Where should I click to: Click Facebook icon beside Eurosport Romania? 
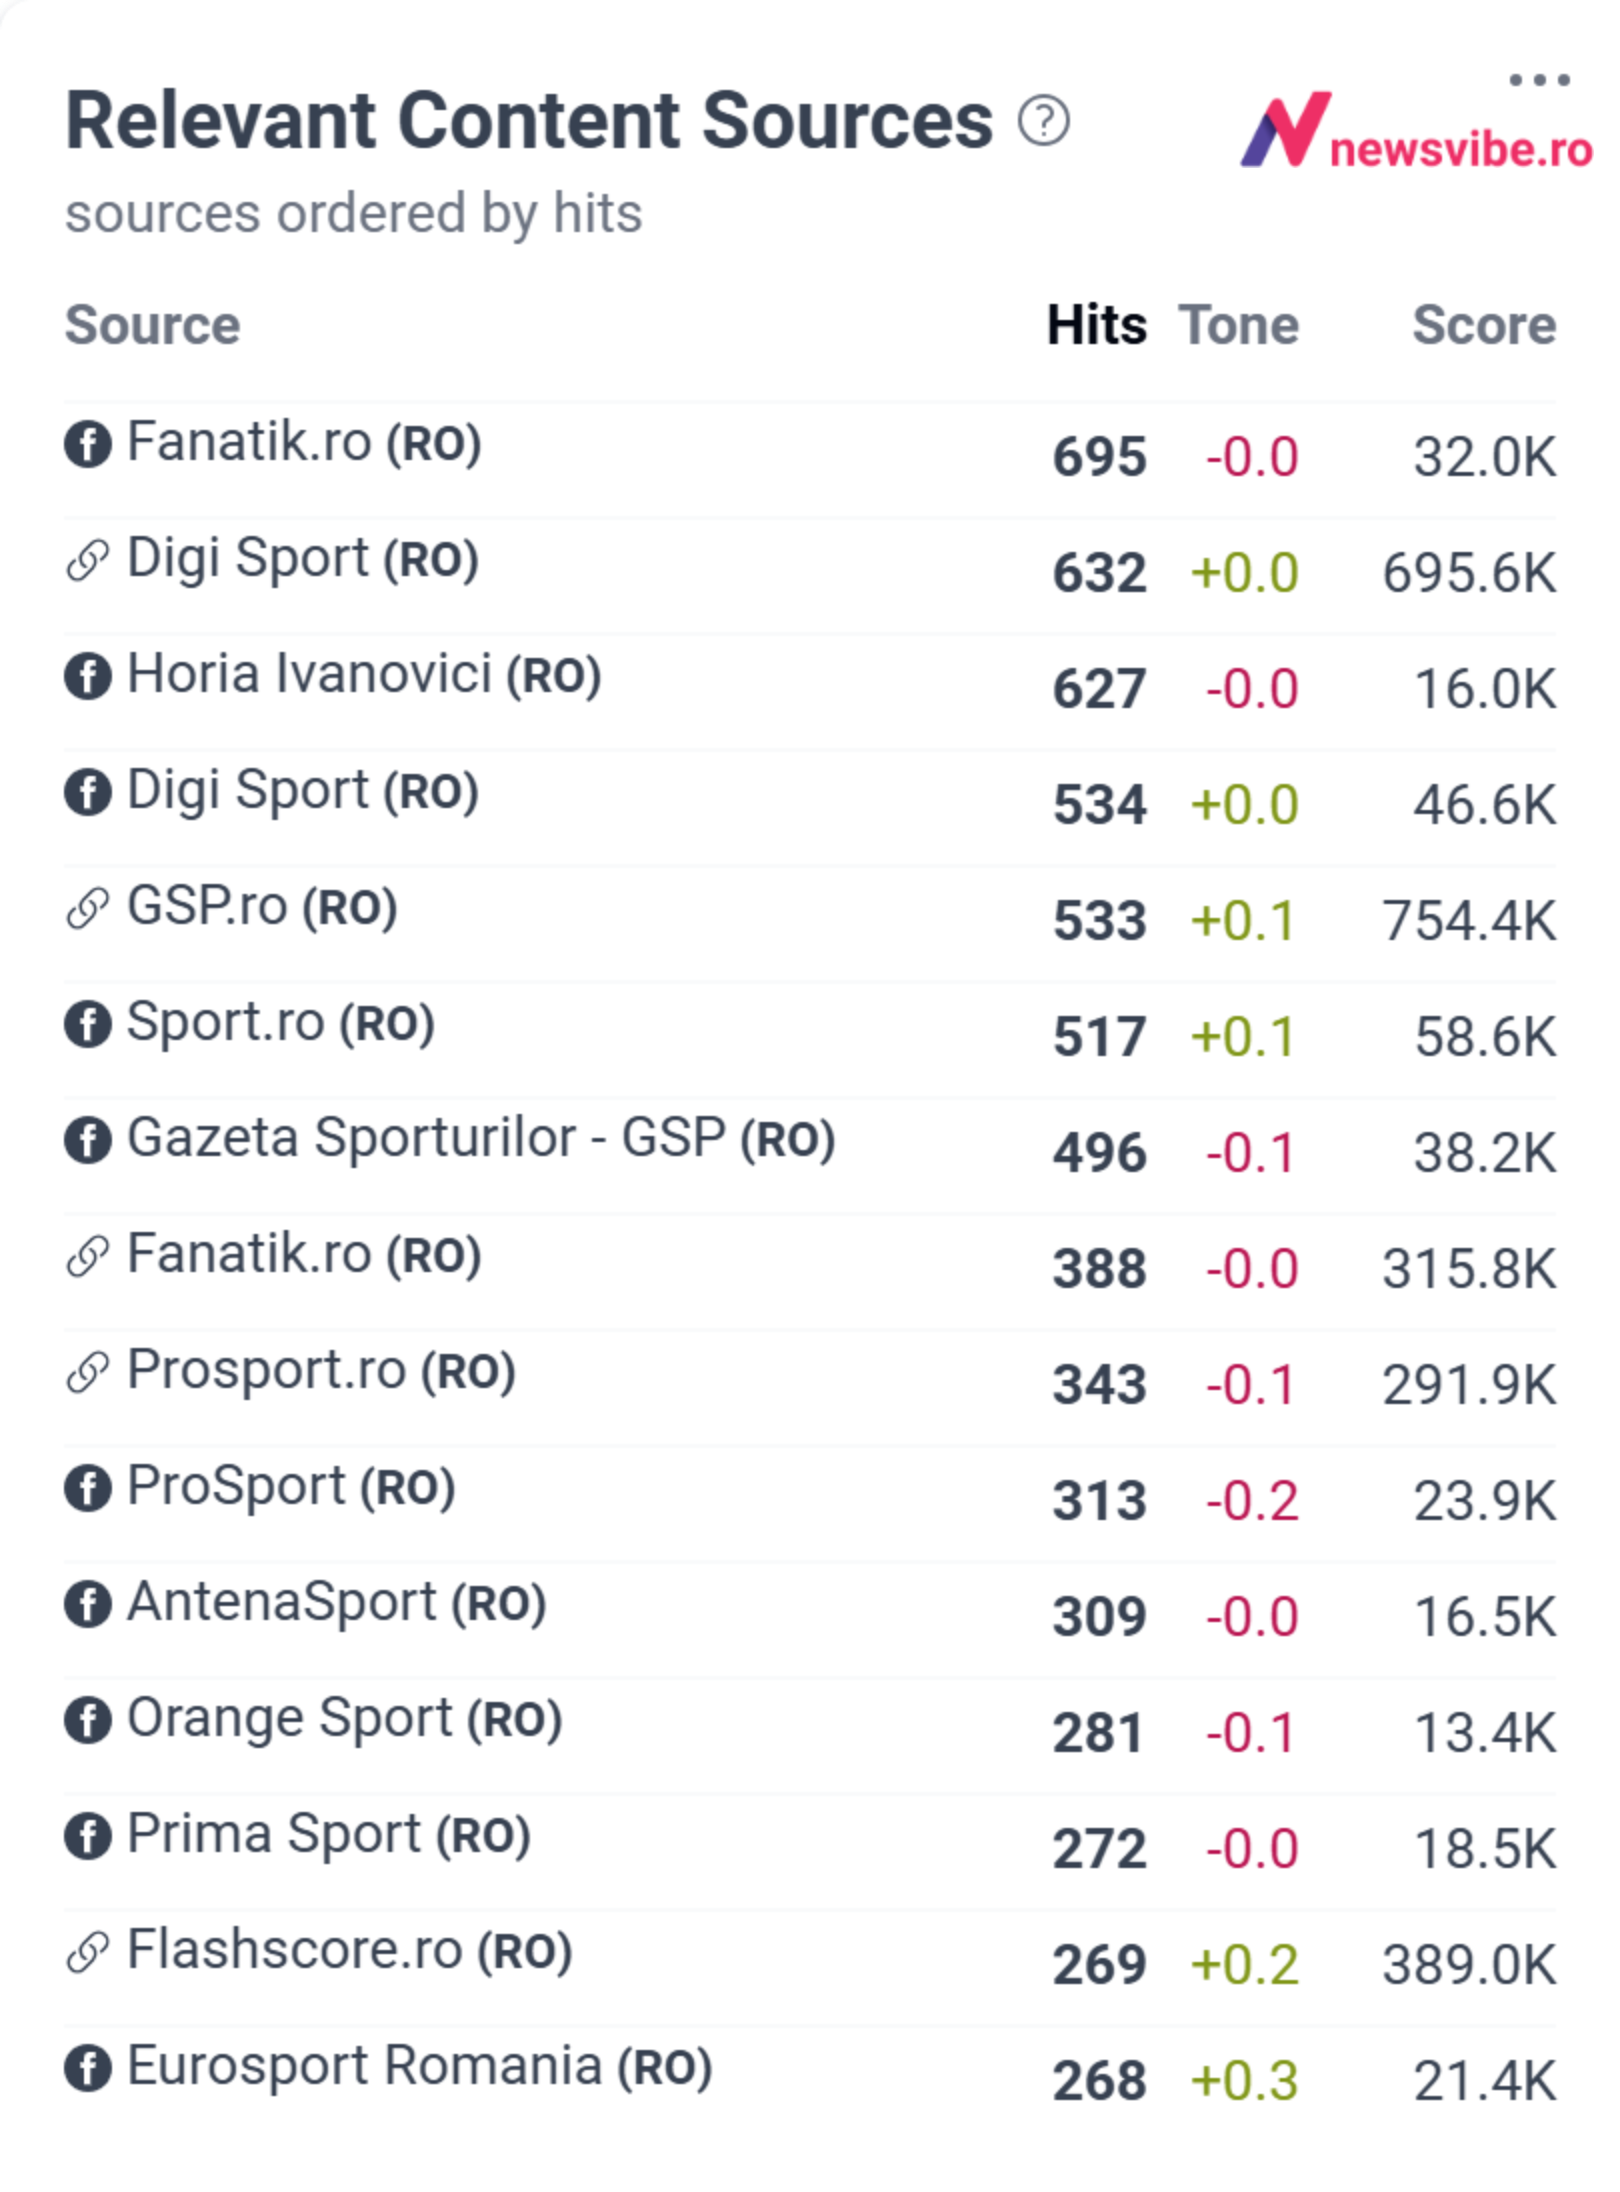click(88, 2068)
